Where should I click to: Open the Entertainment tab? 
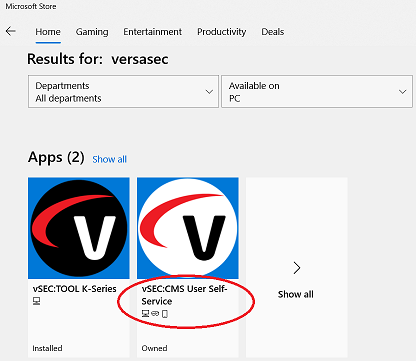click(x=153, y=32)
